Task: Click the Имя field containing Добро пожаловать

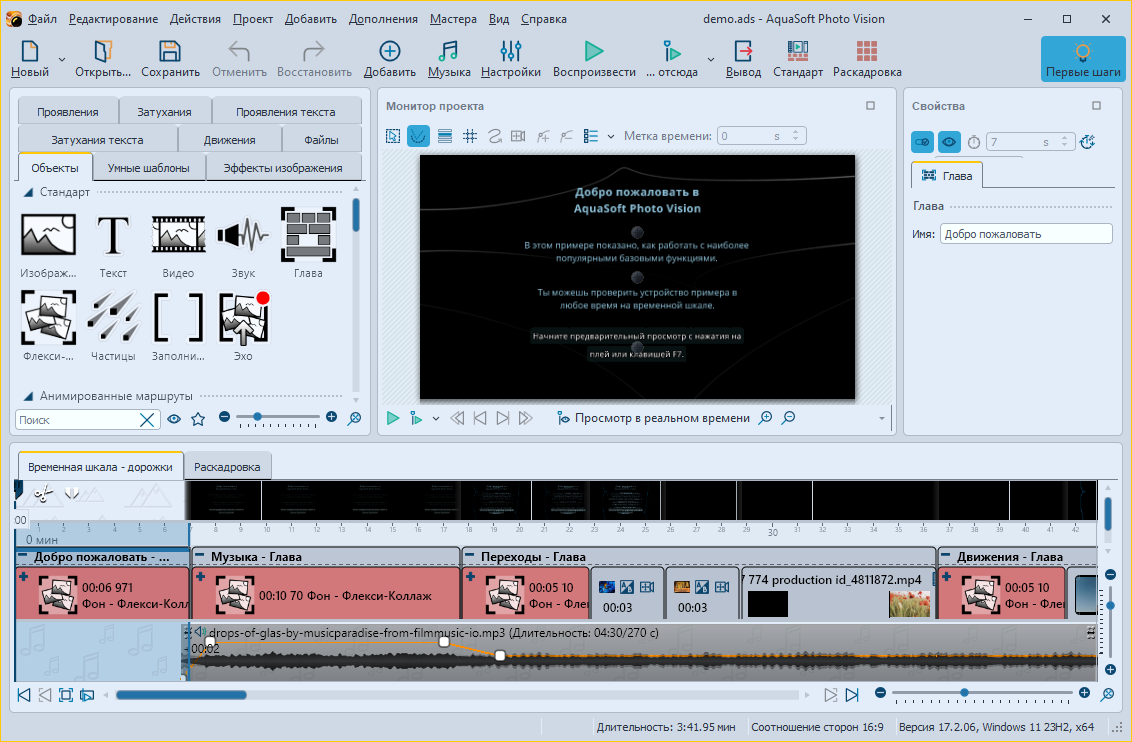Action: point(1026,234)
